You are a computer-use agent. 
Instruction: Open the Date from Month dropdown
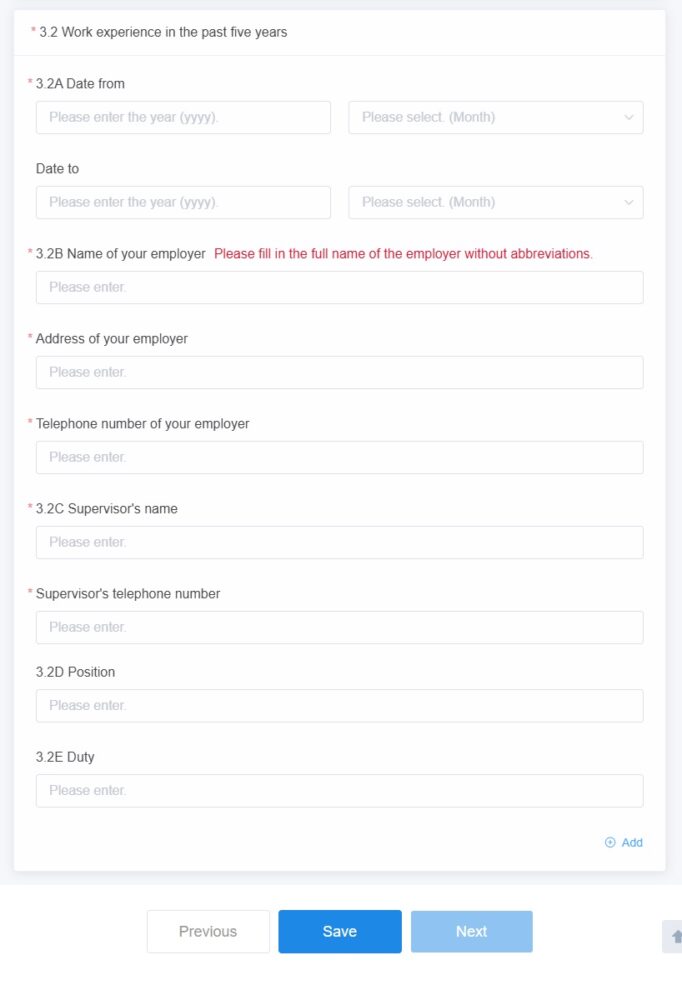tap(496, 117)
